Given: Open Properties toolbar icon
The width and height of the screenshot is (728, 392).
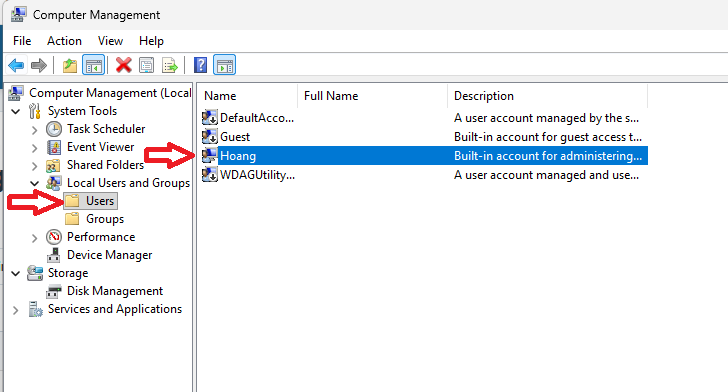Looking at the screenshot, I should [x=146, y=65].
